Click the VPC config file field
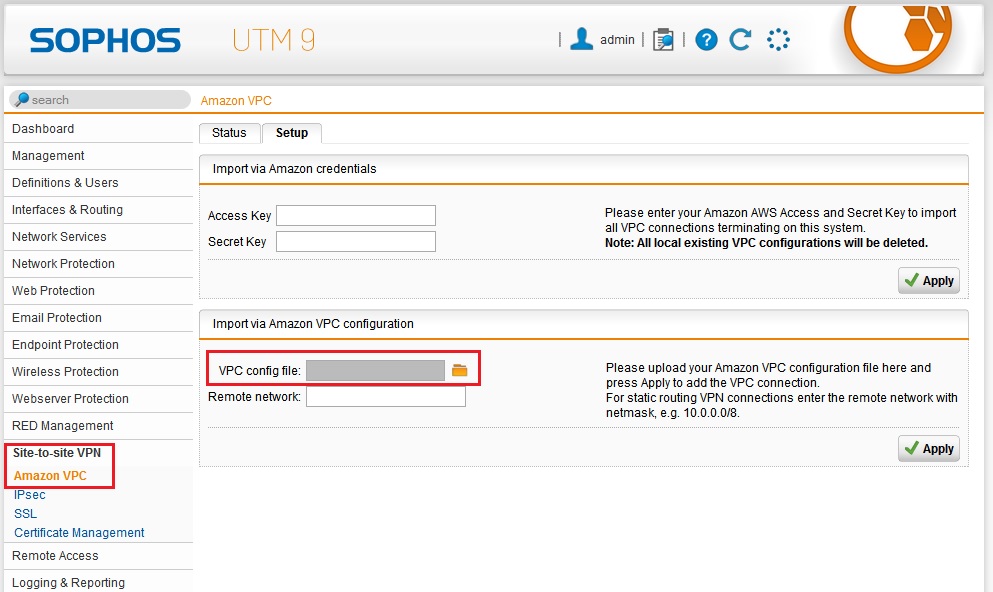 [376, 370]
